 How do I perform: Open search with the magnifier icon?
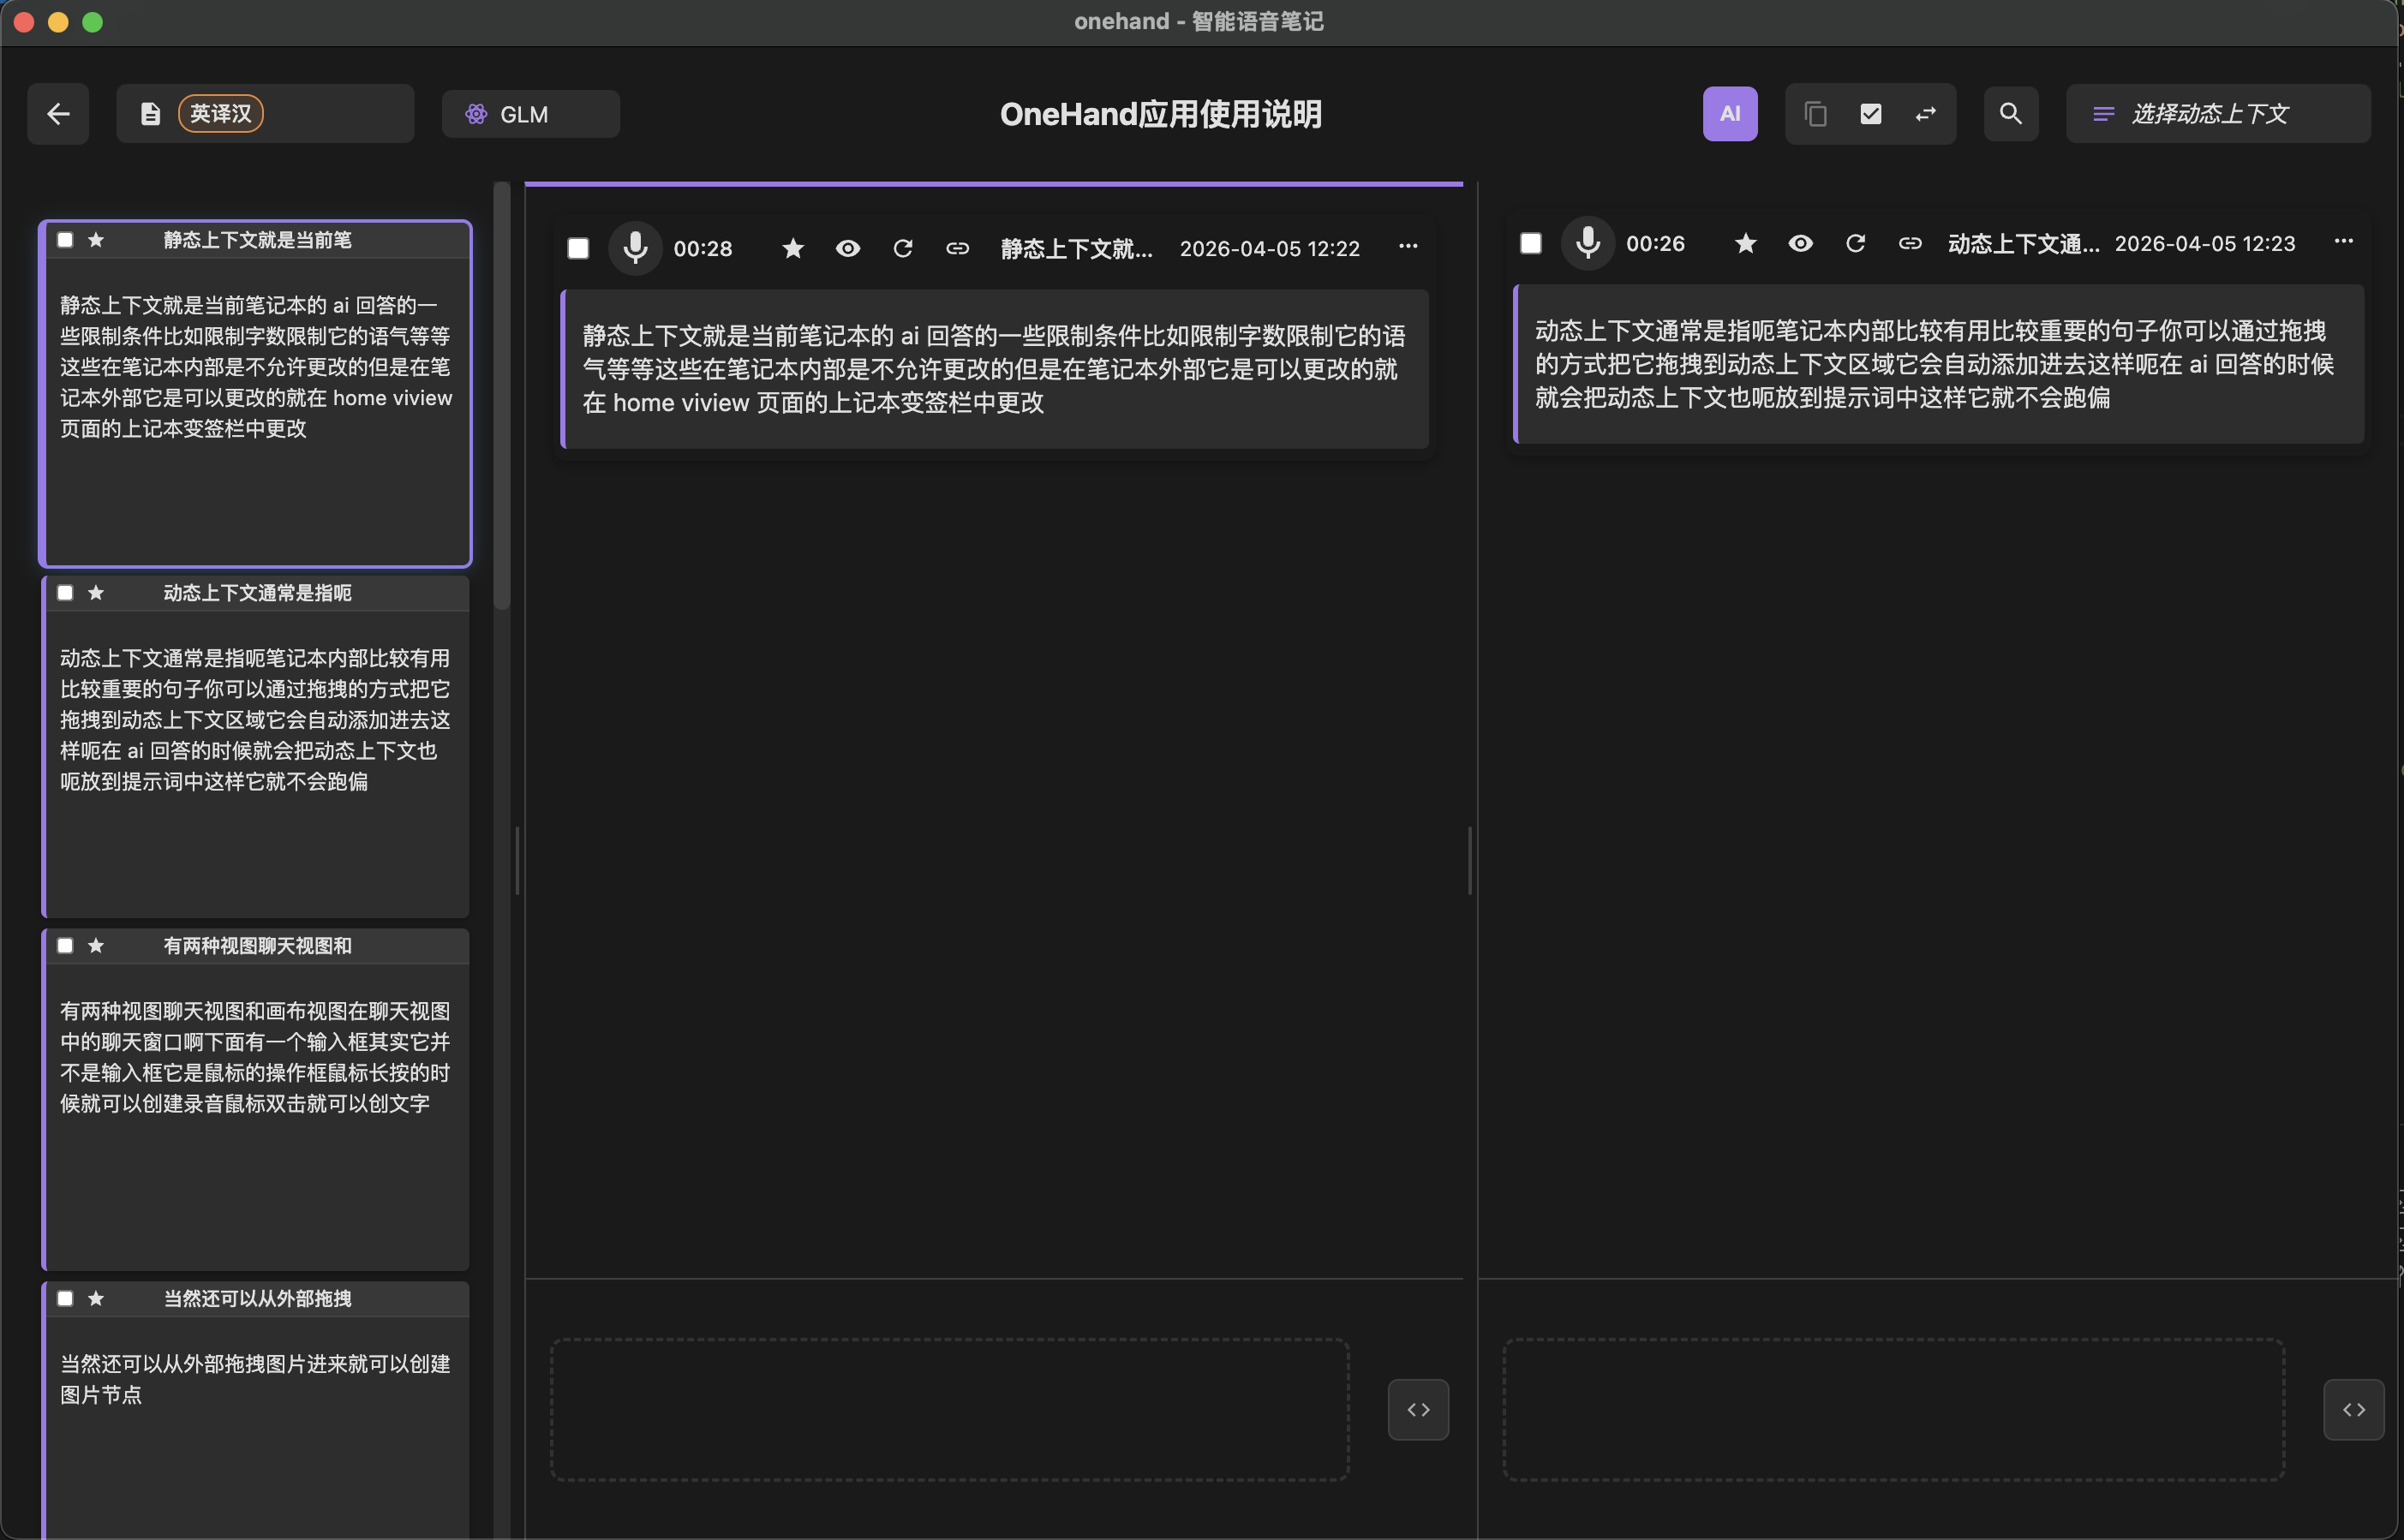pos(2011,114)
